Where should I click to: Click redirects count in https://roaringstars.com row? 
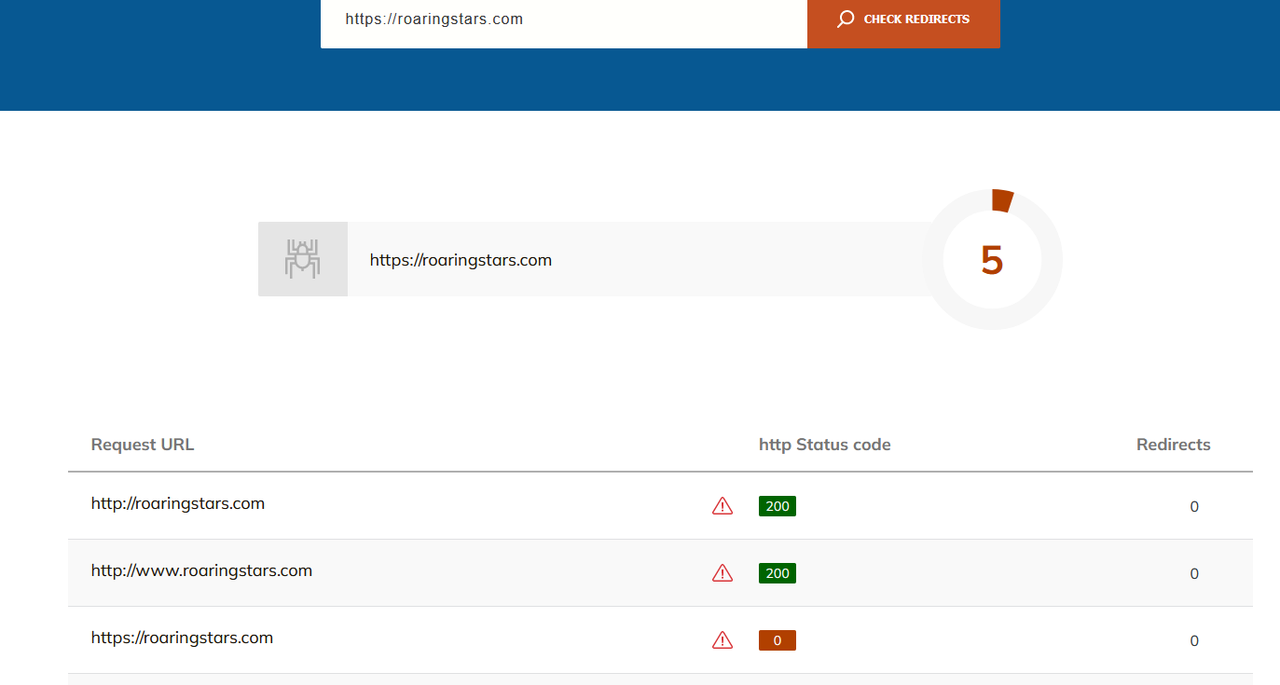[1194, 641]
